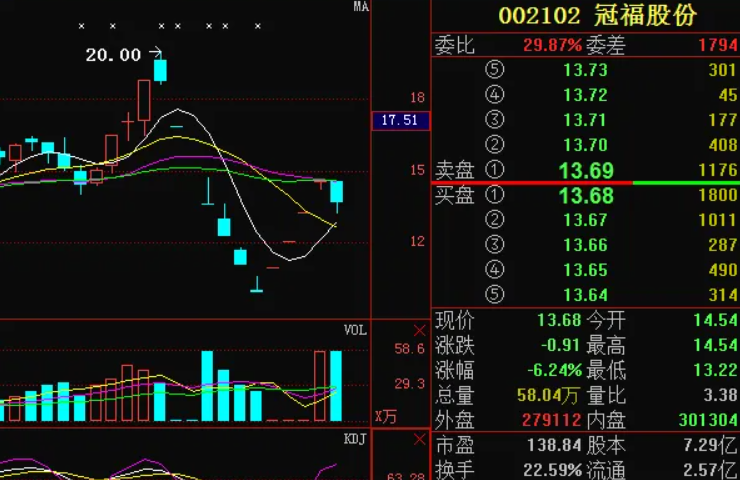Select sell order level 2 price 13.70
Viewport: 740px width, 480px height.
click(x=585, y=145)
